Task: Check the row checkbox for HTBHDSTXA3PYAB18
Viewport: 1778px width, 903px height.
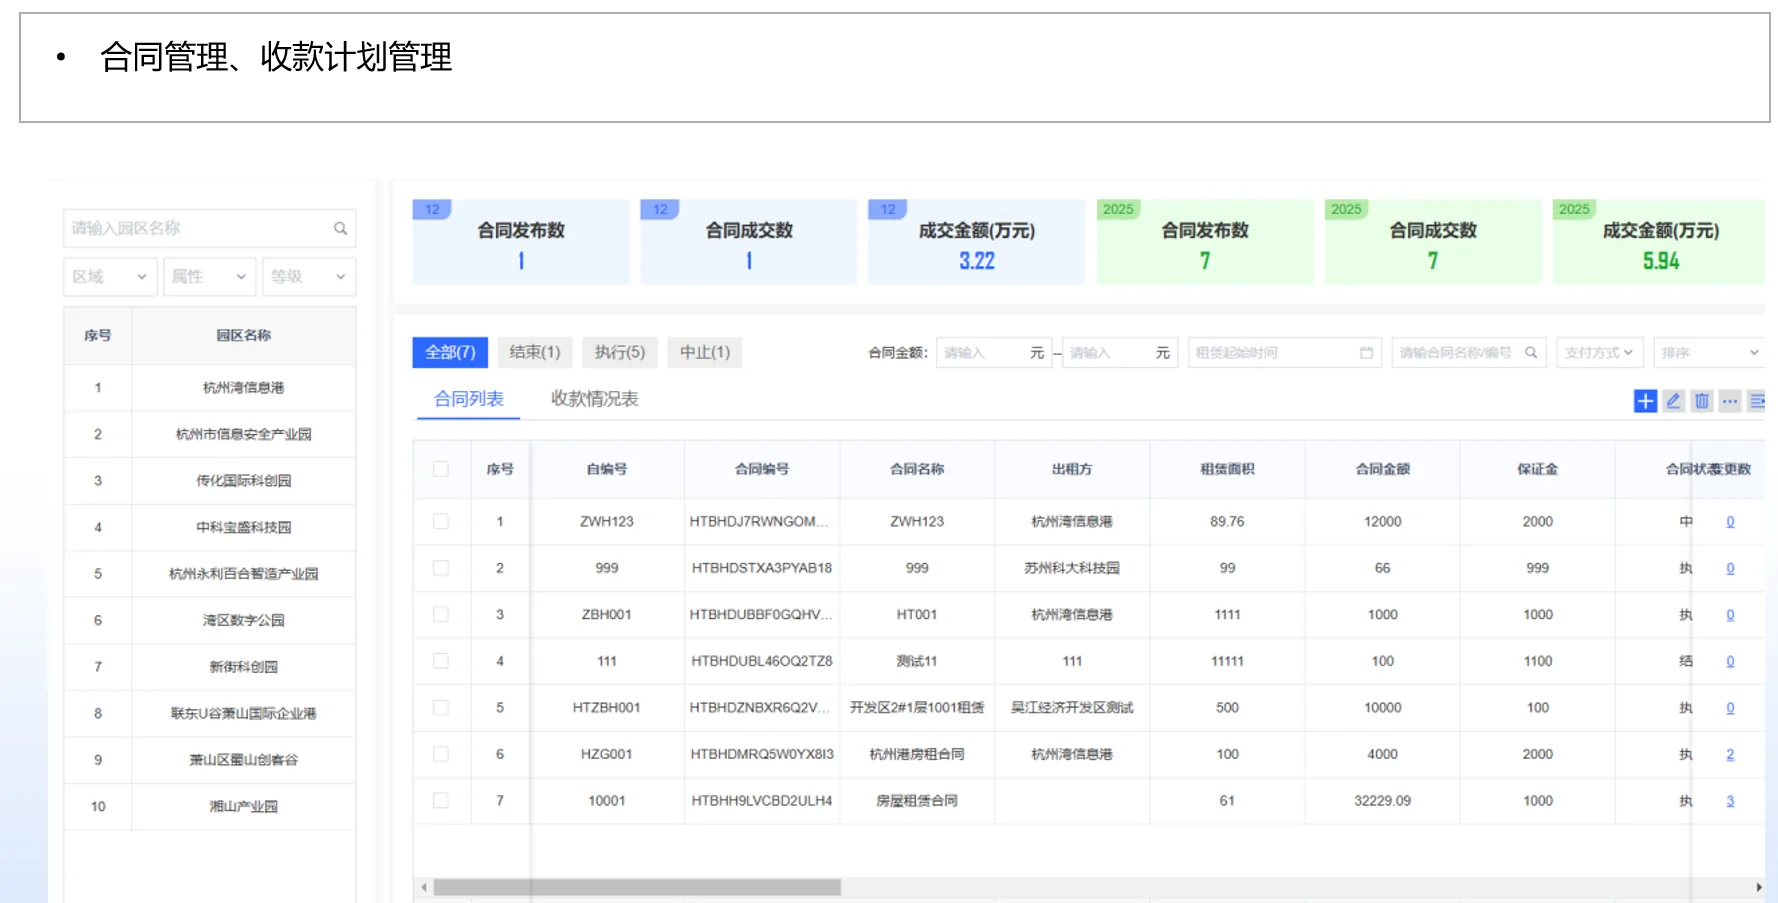Action: pyautogui.click(x=441, y=568)
